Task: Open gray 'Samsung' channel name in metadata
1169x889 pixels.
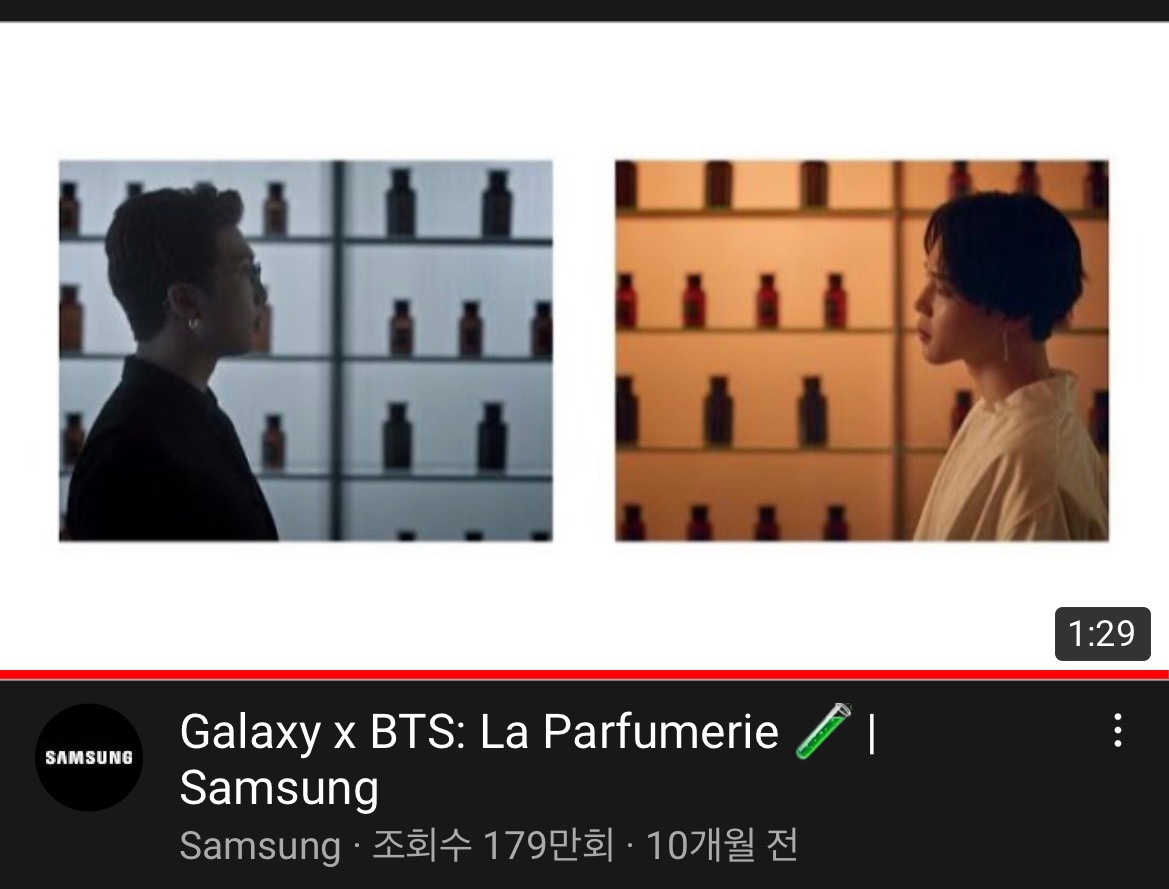Action: [259, 846]
